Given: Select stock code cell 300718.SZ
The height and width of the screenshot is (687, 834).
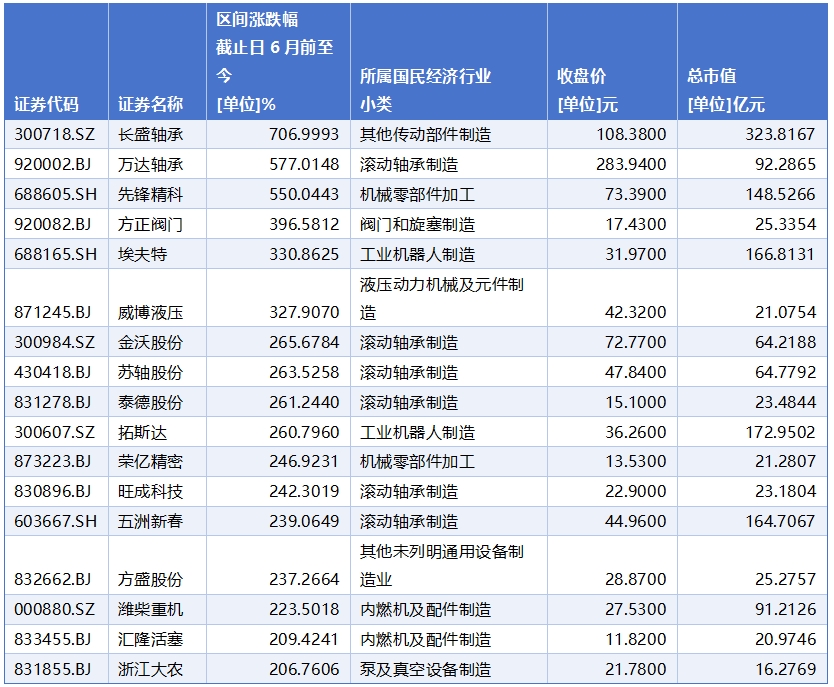Looking at the screenshot, I should [x=53, y=134].
